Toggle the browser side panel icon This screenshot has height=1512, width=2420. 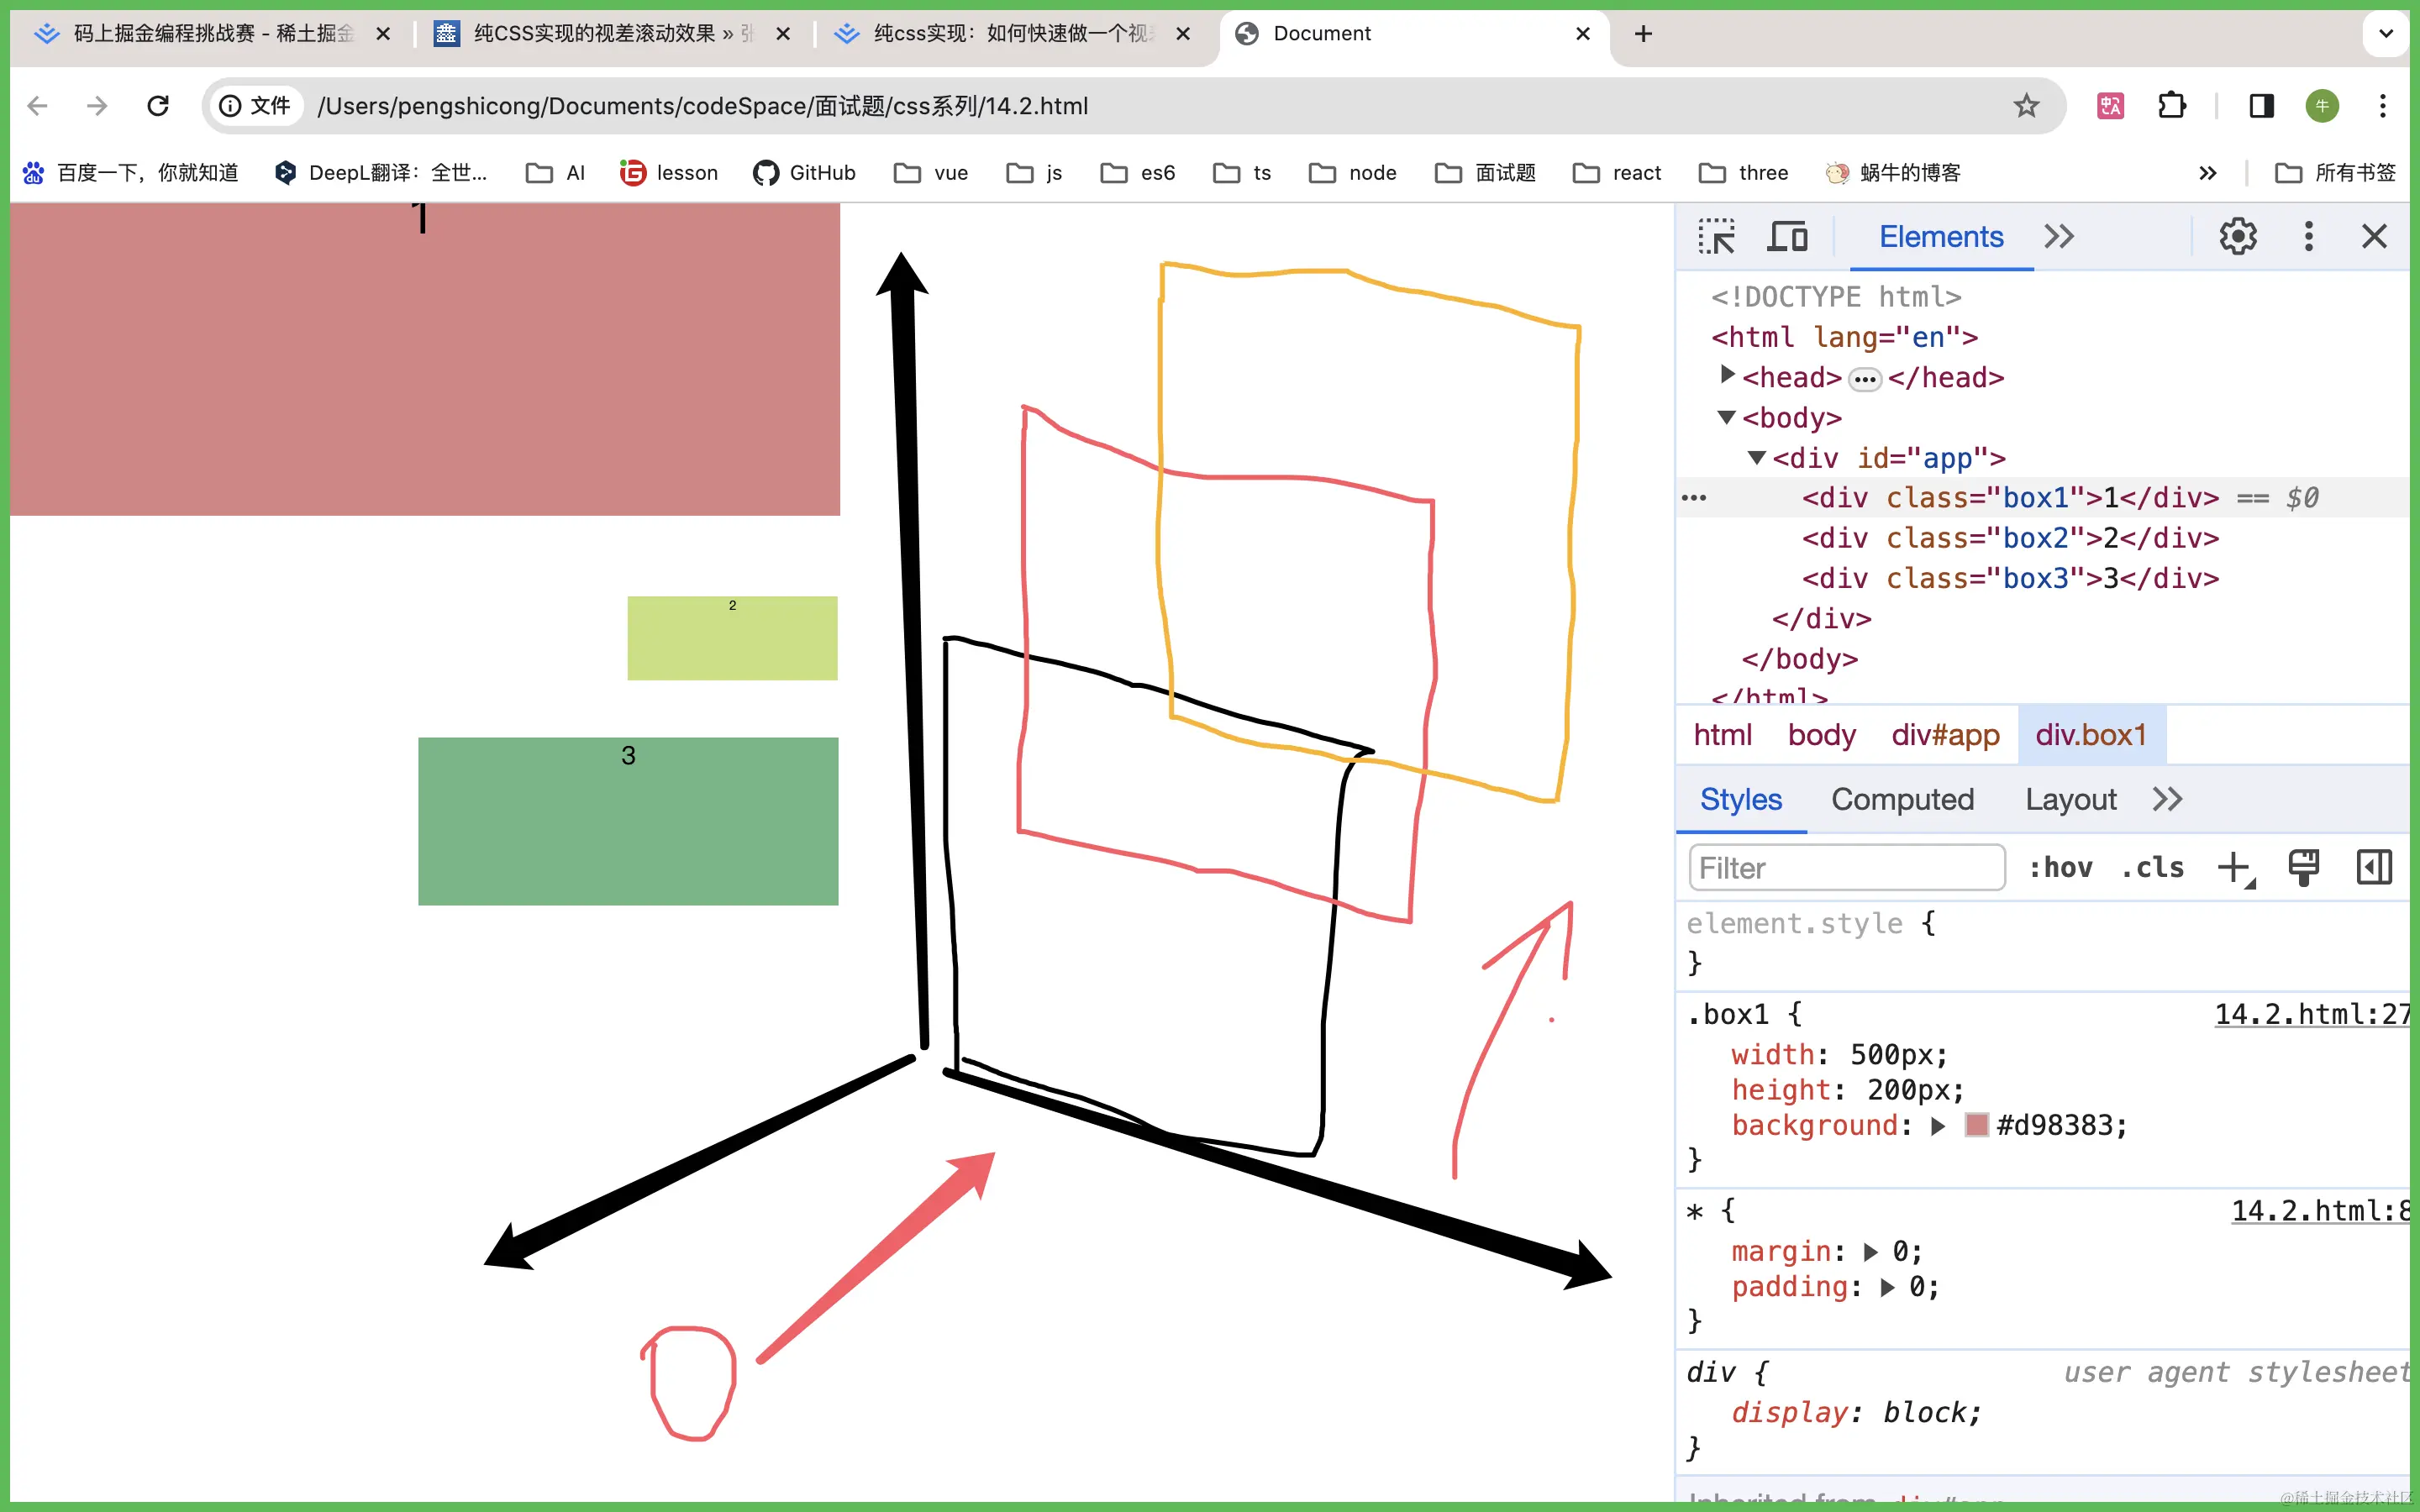pos(2261,106)
